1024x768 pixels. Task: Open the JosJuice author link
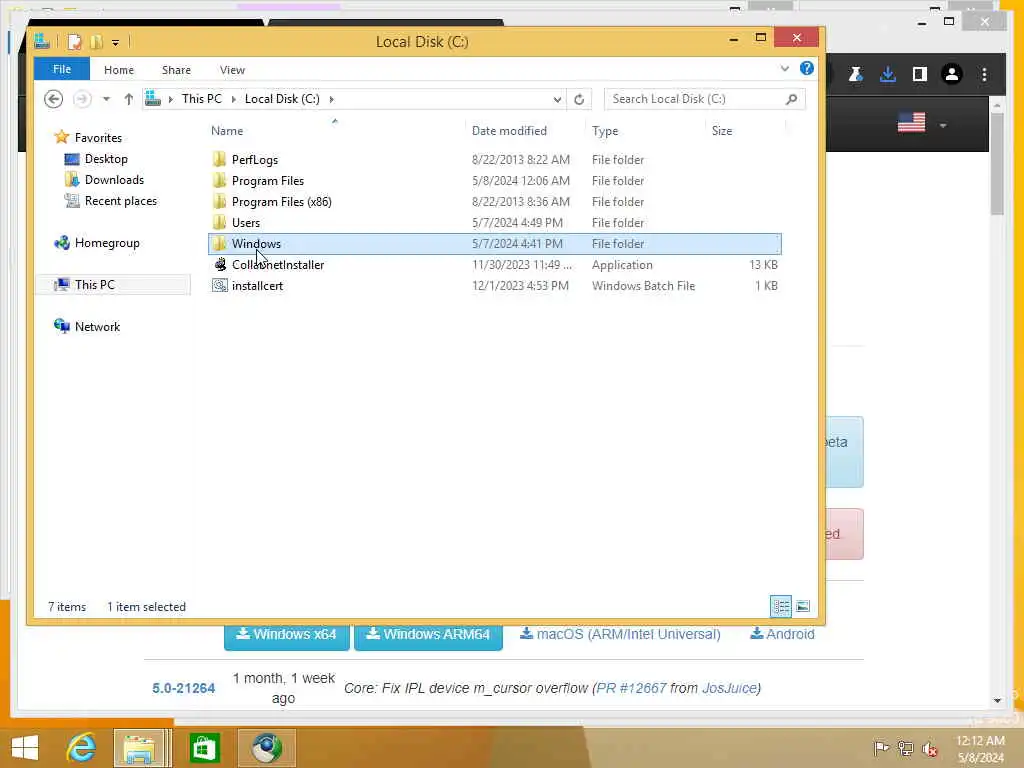(729, 688)
